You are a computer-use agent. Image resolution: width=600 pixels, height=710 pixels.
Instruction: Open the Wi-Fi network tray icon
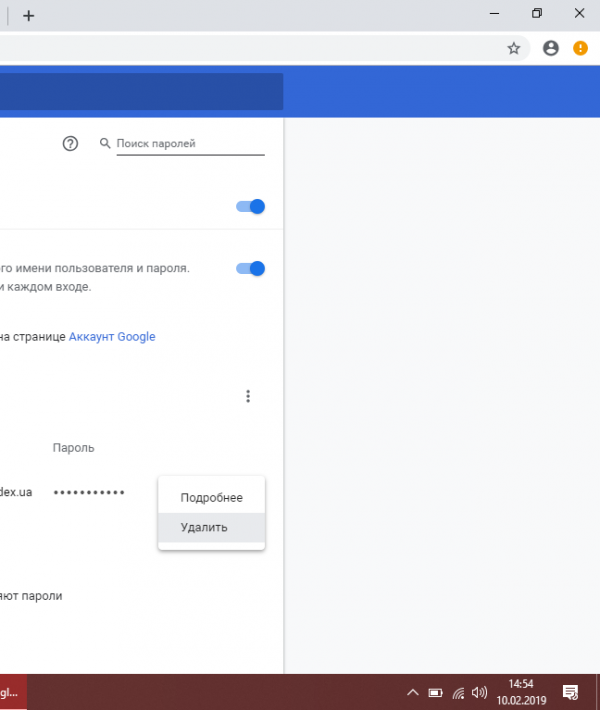[458, 692]
